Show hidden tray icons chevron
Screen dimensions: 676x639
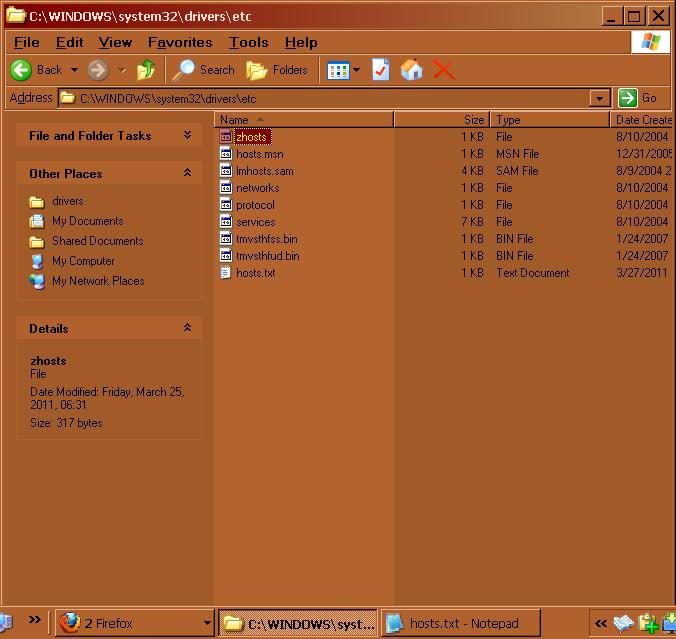(x=601, y=623)
